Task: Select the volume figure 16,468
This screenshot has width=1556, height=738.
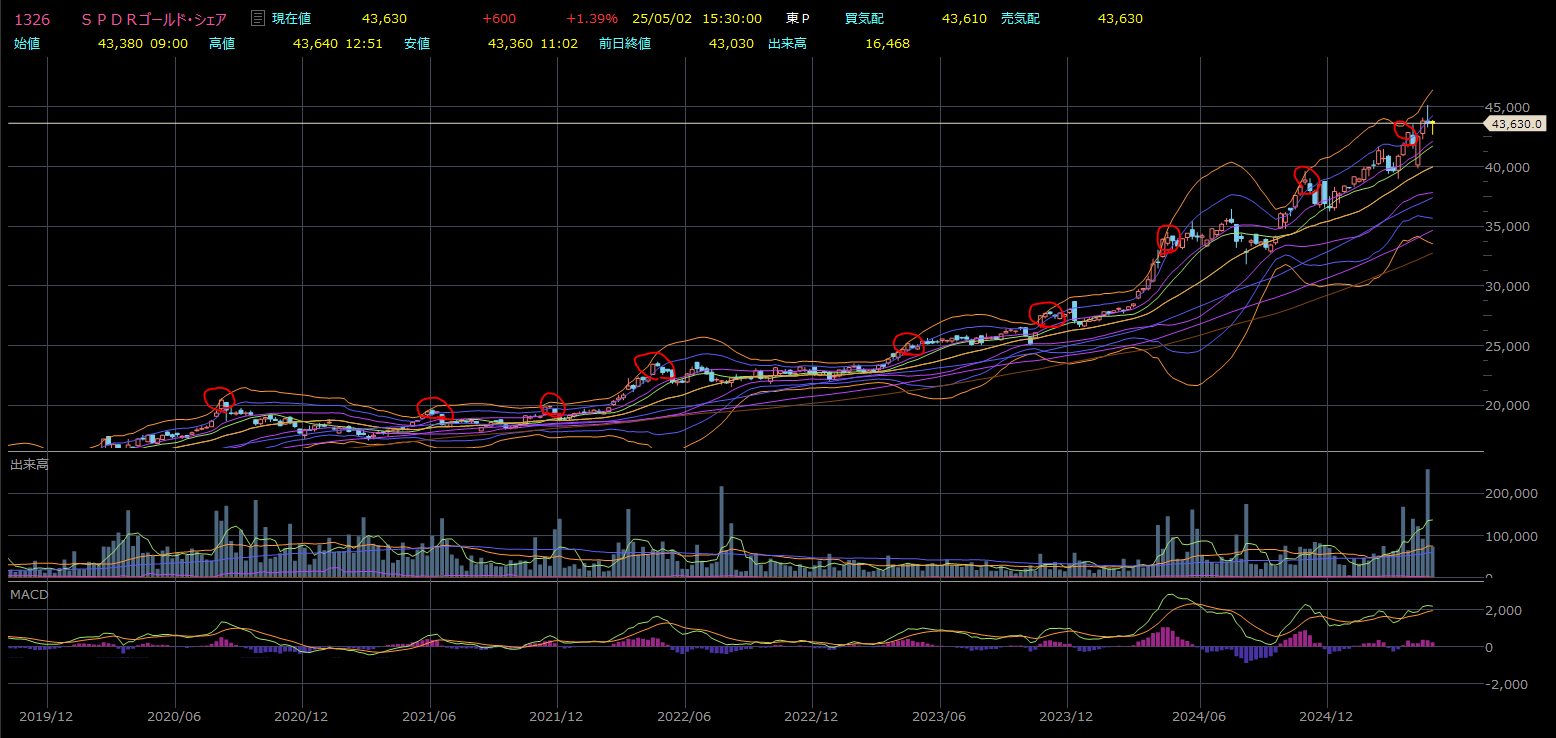Action: click(887, 44)
